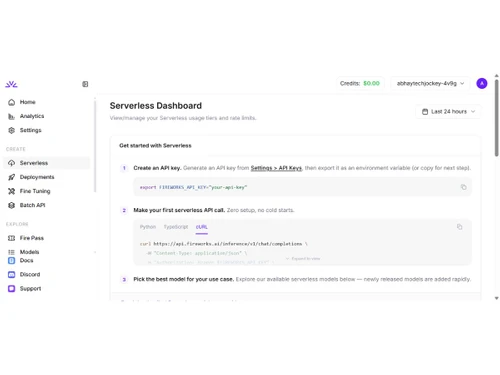Switch to the TypeScript tab
The width and height of the screenshot is (500, 375).
tap(176, 227)
